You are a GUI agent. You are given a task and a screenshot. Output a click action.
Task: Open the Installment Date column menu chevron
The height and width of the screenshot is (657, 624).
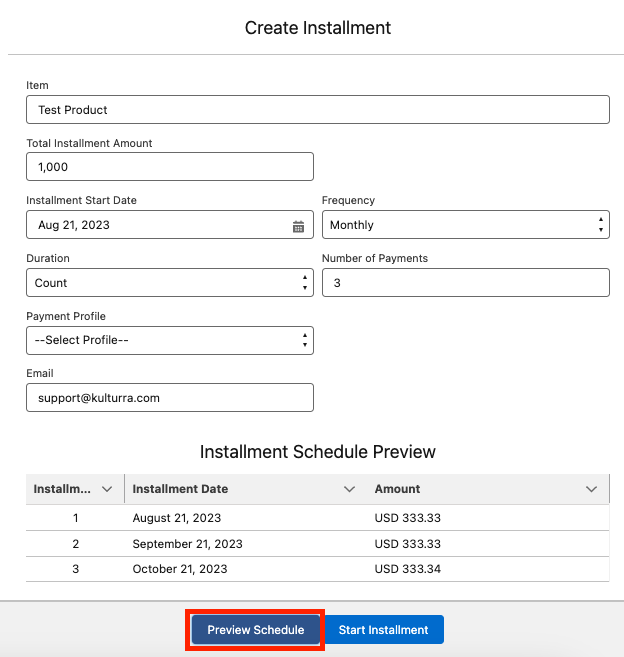349,489
